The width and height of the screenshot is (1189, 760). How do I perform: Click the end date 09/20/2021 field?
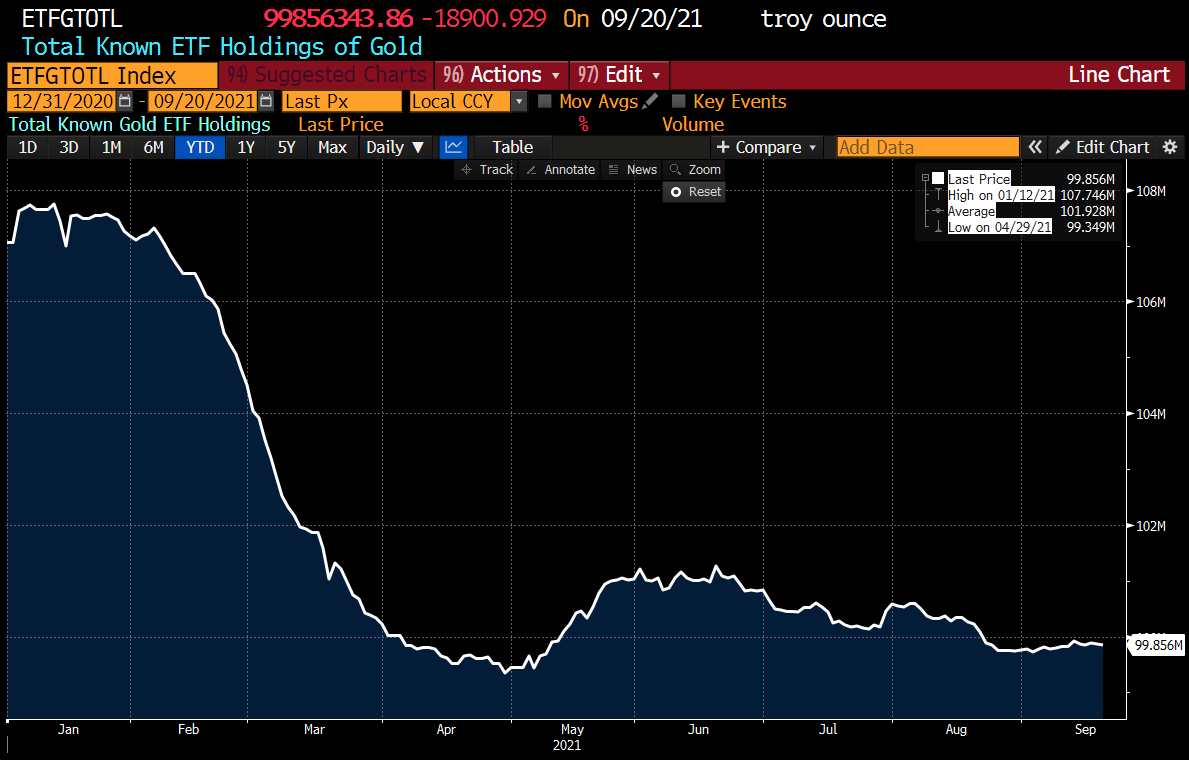click(x=203, y=101)
